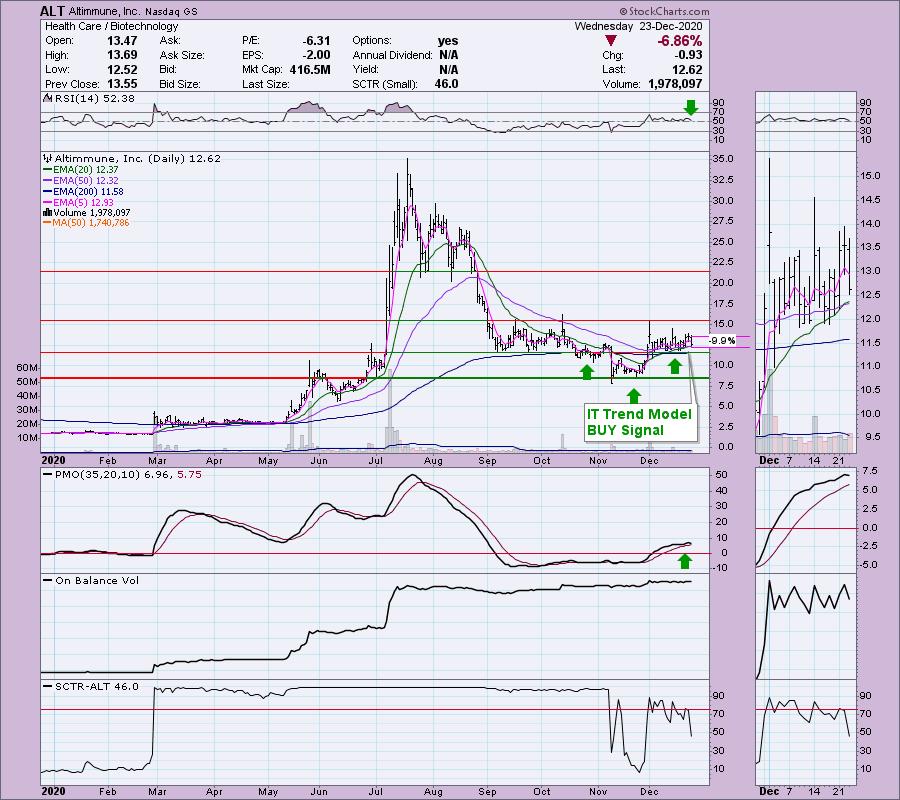Click the Open price value 13.47

[x=122, y=41]
